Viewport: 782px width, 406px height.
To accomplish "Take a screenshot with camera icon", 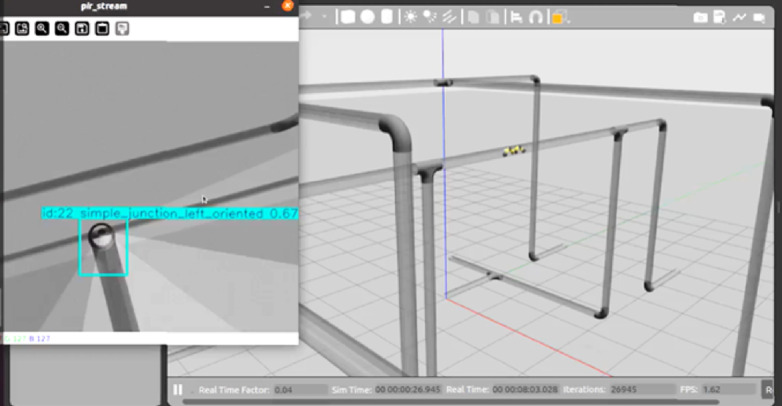I will pos(700,17).
